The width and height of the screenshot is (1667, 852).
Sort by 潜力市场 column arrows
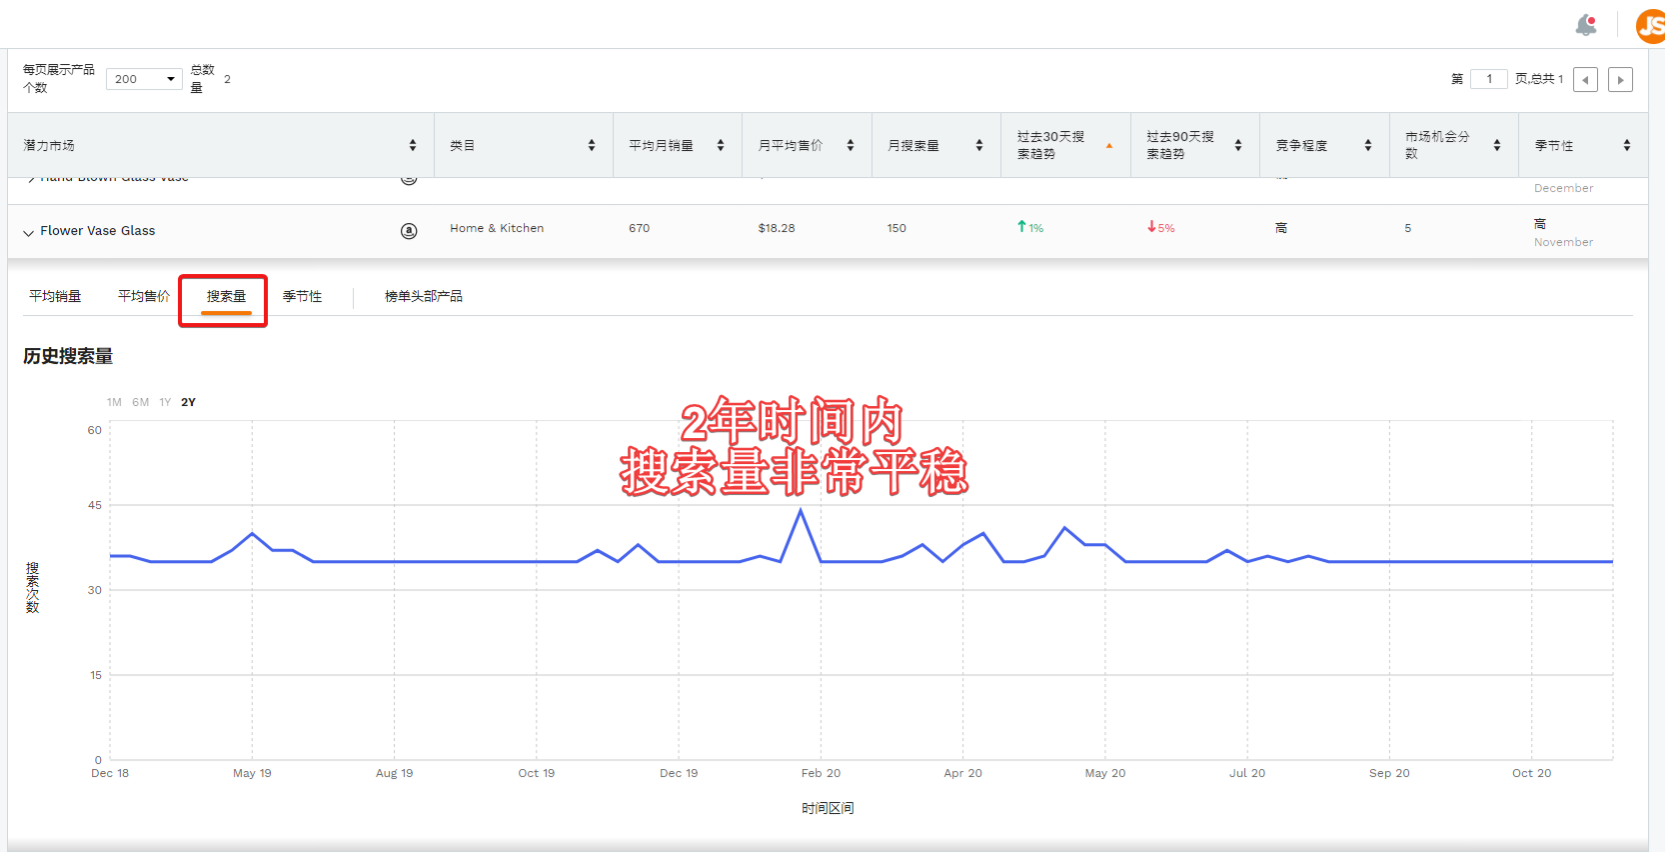click(412, 146)
